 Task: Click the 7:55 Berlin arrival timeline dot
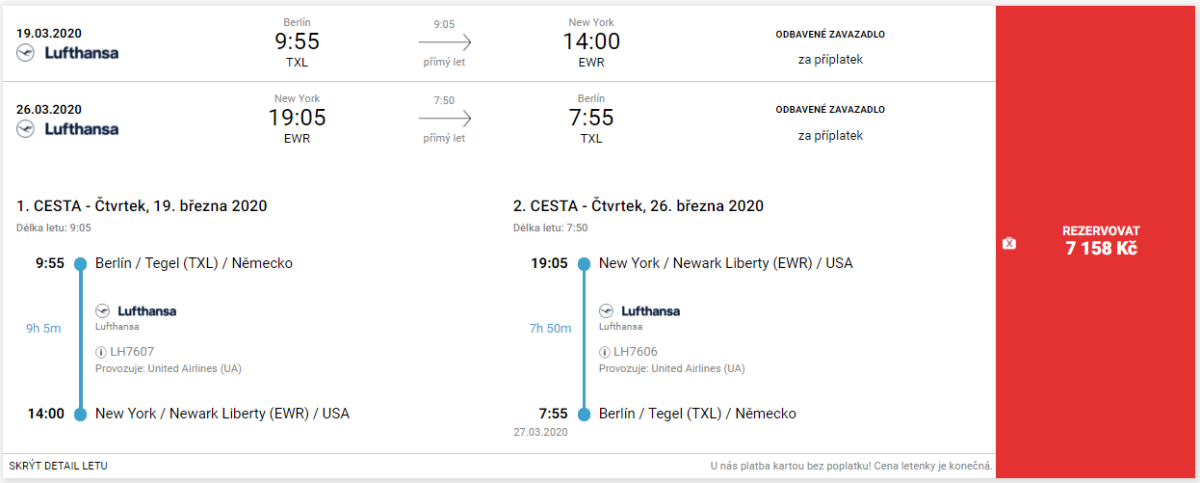[584, 414]
